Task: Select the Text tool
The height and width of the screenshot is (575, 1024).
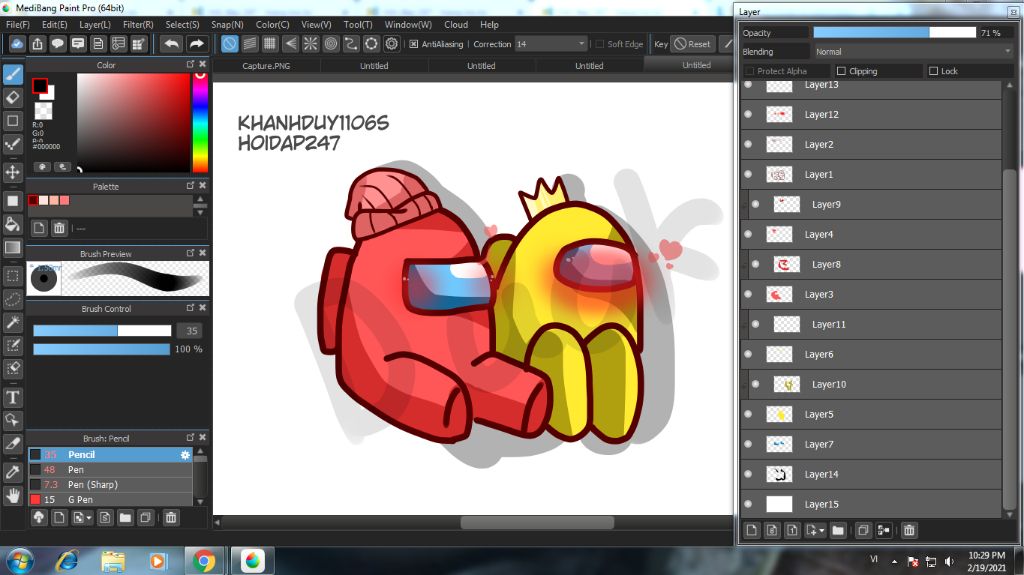Action: (x=12, y=397)
